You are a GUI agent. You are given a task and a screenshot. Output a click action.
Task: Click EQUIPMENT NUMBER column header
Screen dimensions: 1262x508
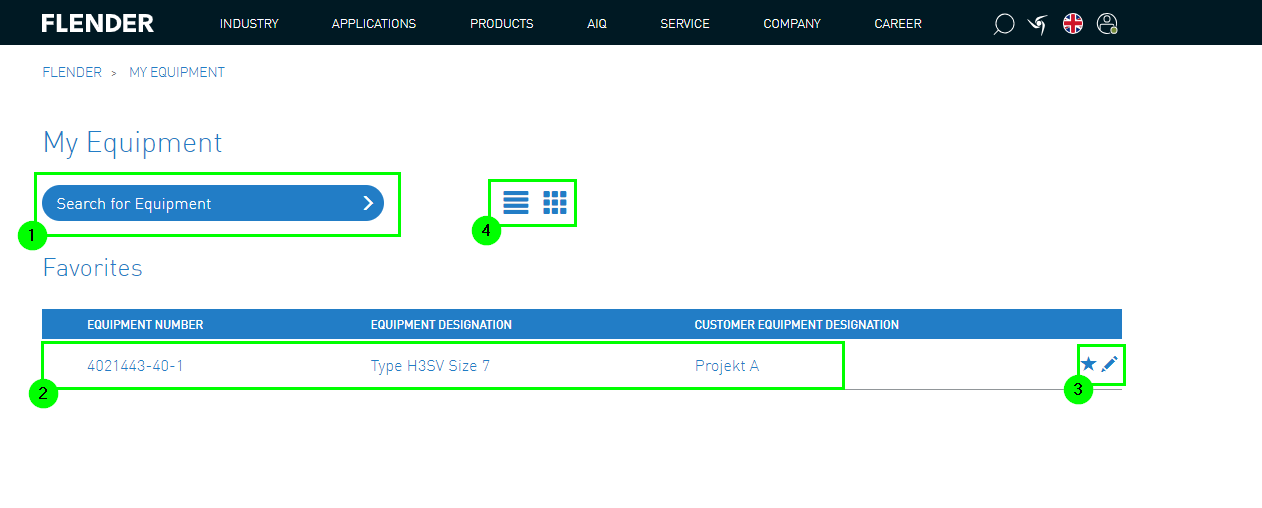click(145, 325)
